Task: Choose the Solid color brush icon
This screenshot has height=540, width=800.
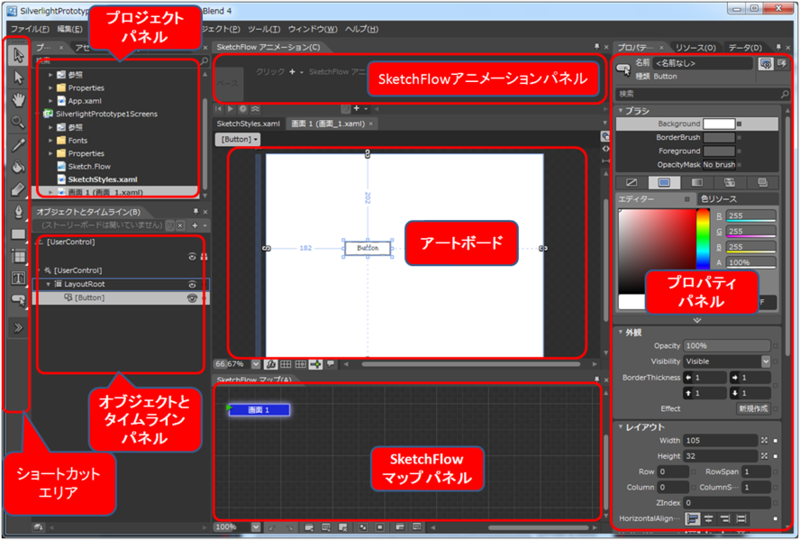Action: [x=664, y=183]
